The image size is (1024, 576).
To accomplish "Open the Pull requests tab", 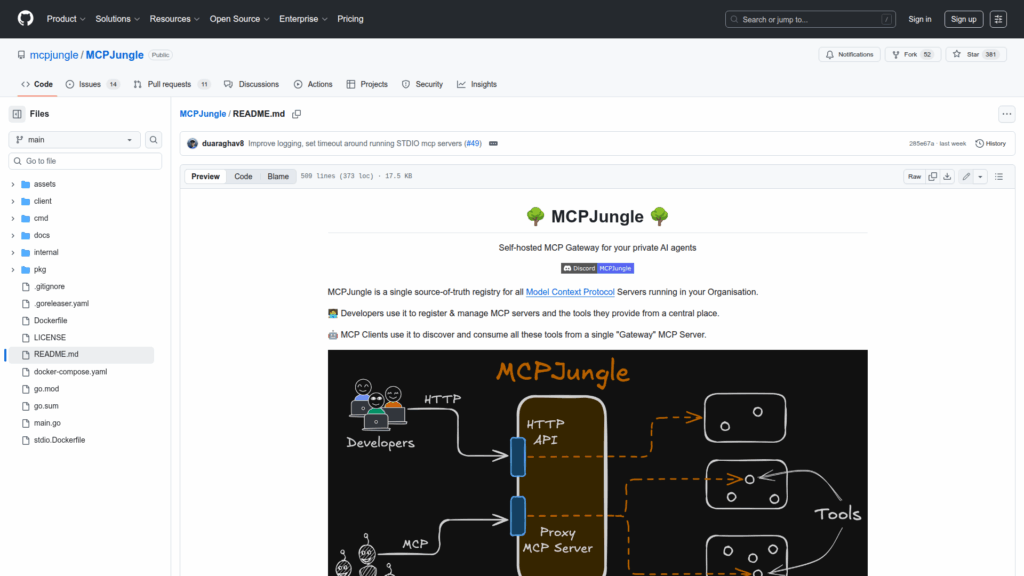I will pyautogui.click(x=171, y=84).
